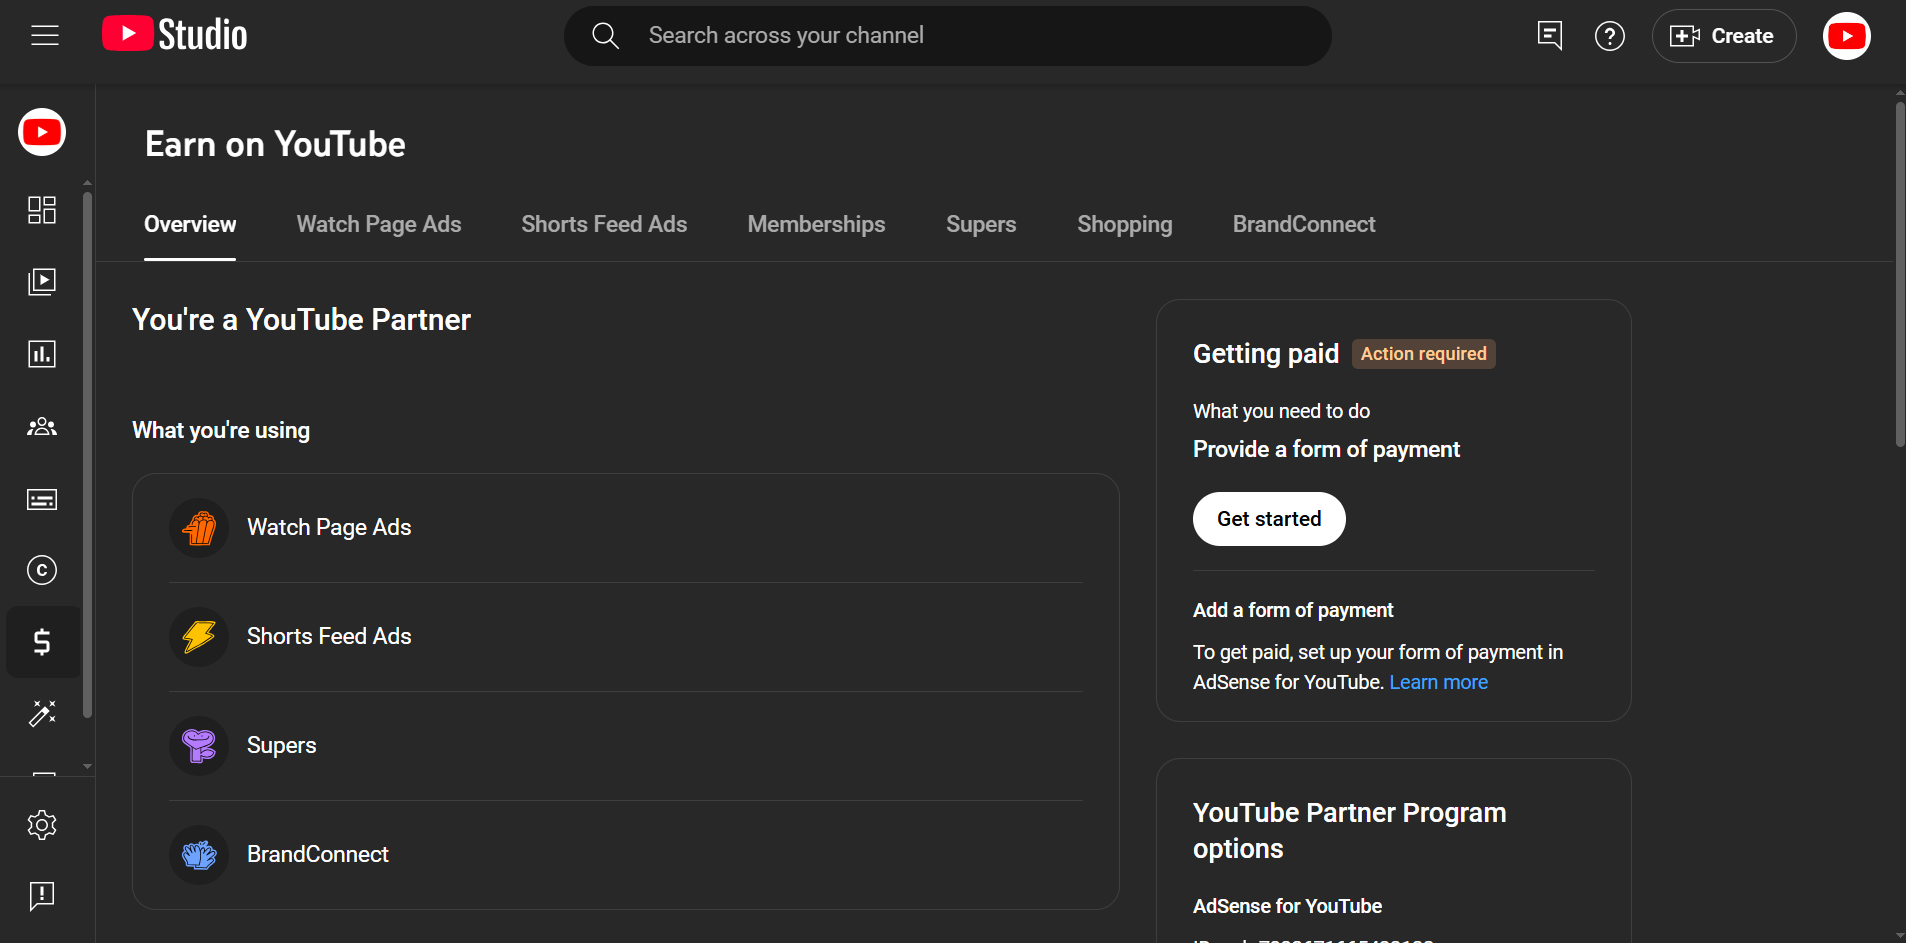Click the Shorts Feed Ads lightning icon

click(200, 637)
